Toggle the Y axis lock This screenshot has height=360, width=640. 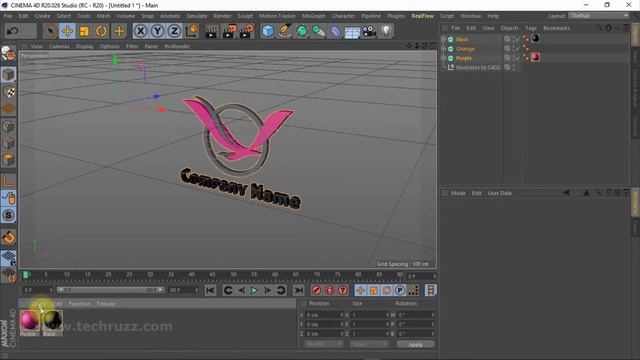click(x=158, y=31)
